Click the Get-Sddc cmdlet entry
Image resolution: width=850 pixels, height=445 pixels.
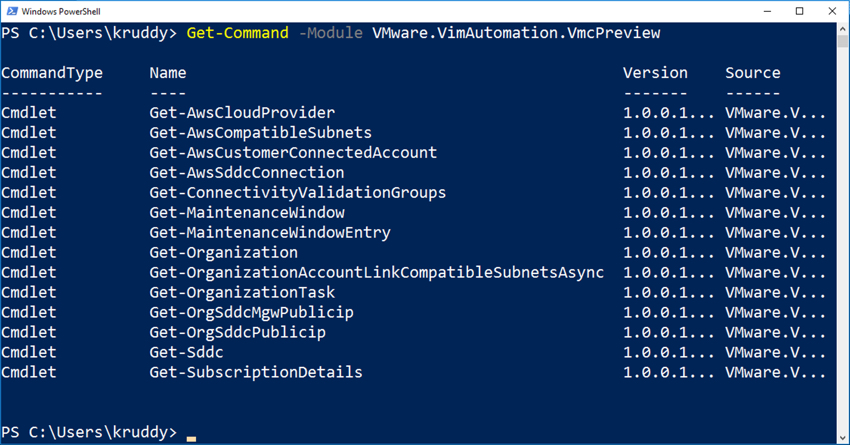[x=186, y=352]
